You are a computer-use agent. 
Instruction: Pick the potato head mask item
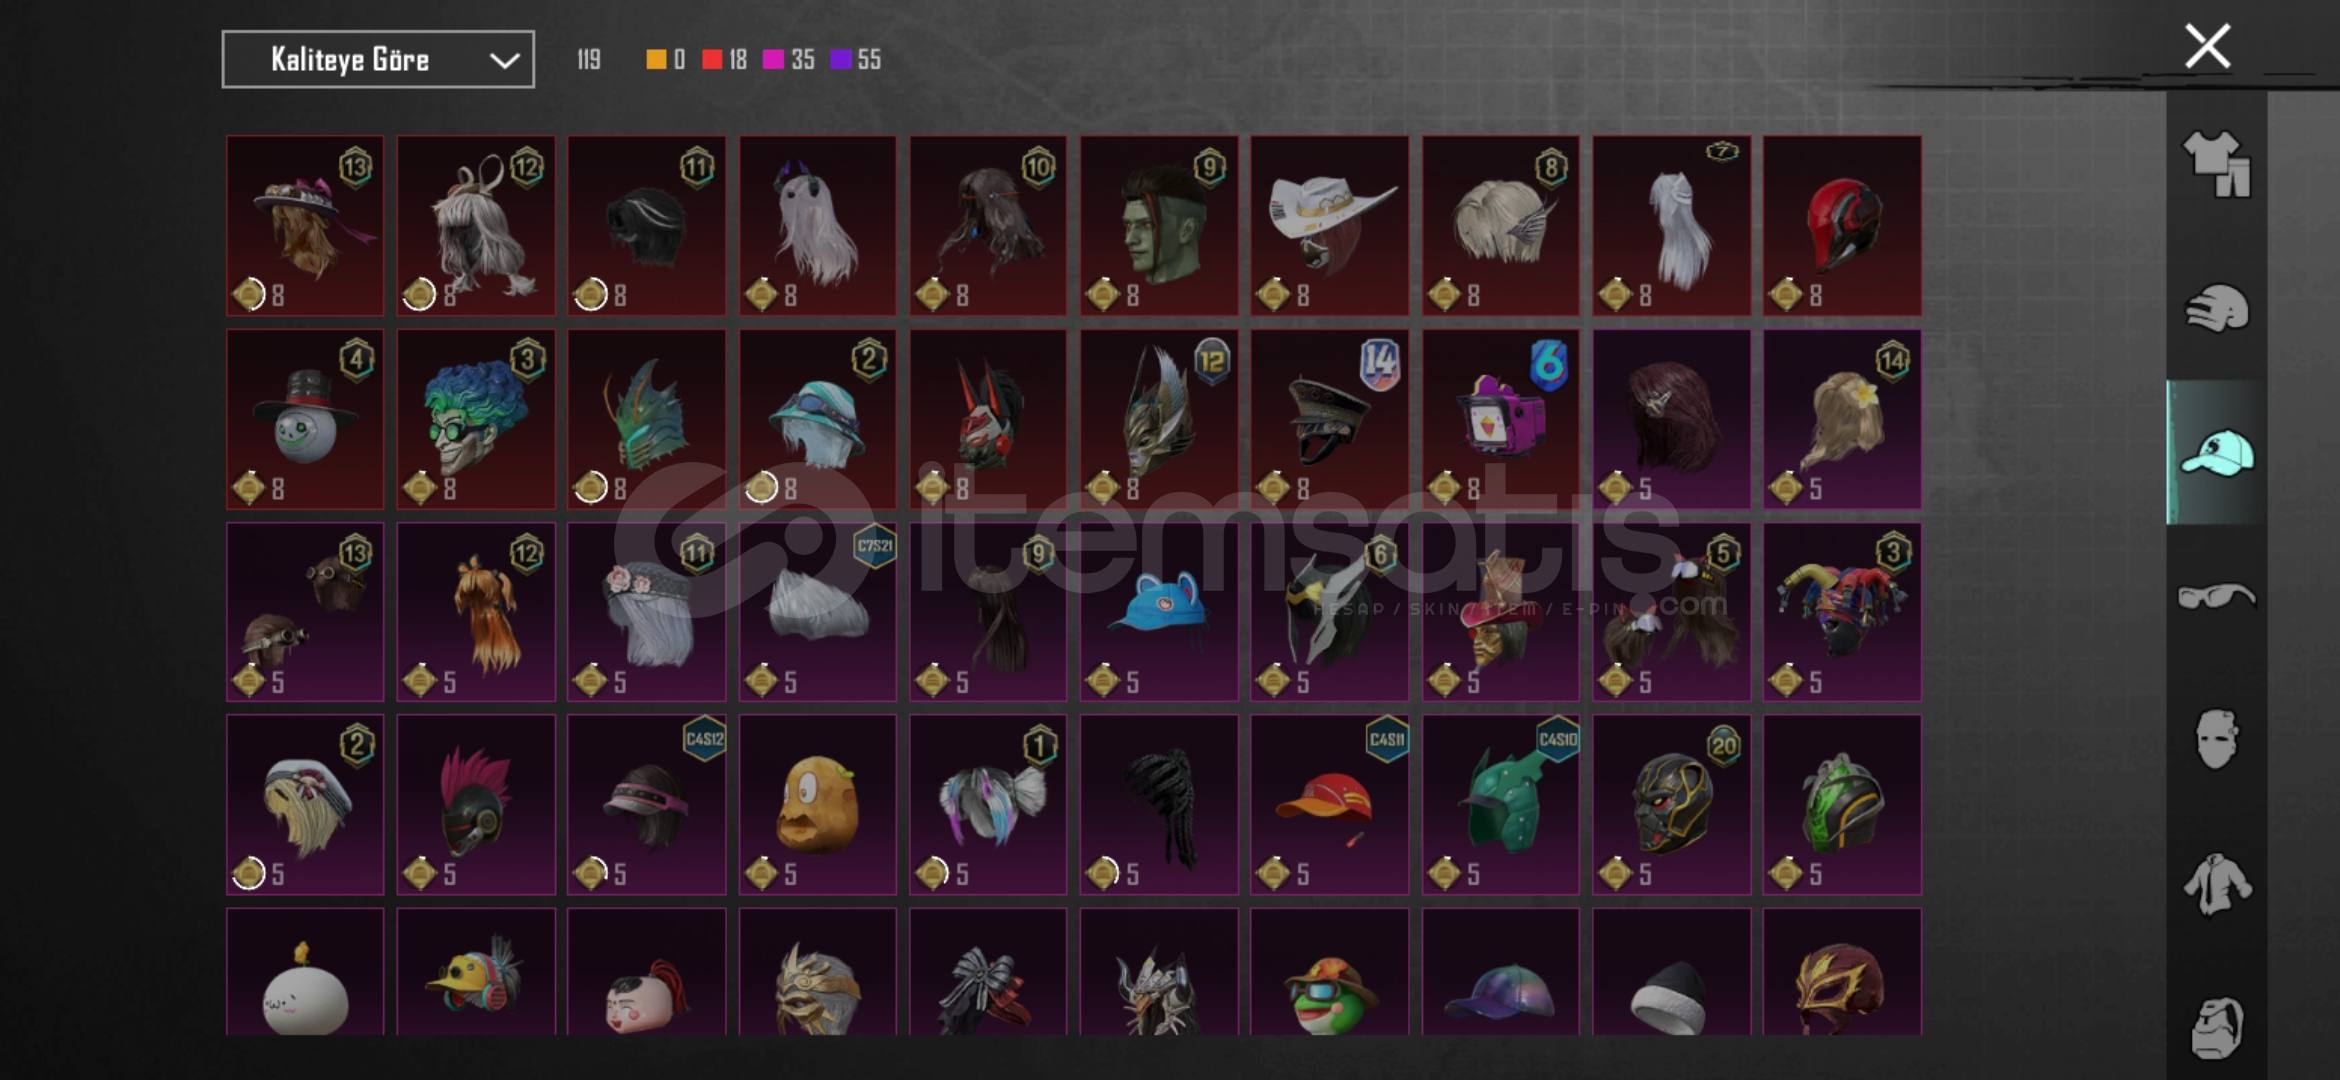pyautogui.click(x=817, y=804)
